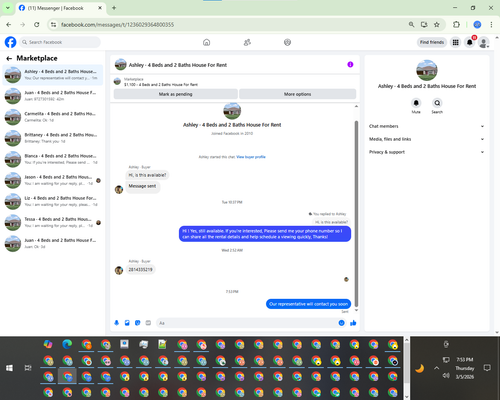The height and width of the screenshot is (400, 500).
Task: Open the Windows Start button
Action: 9,368
